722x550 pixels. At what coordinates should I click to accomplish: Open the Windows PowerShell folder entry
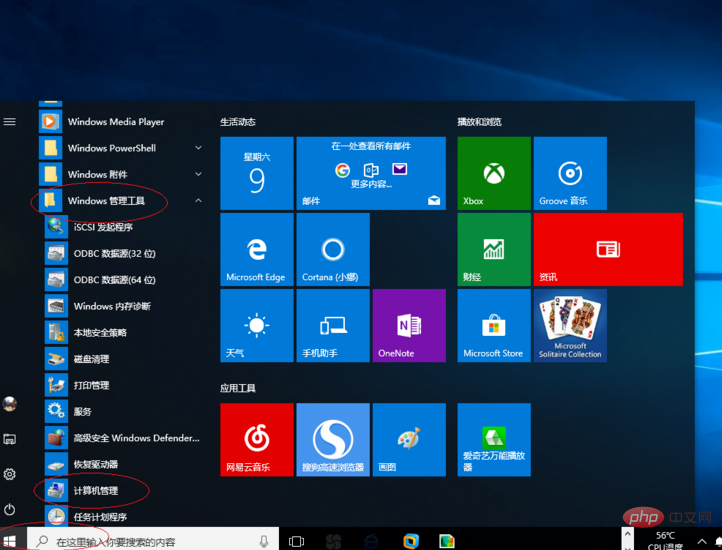(120, 148)
